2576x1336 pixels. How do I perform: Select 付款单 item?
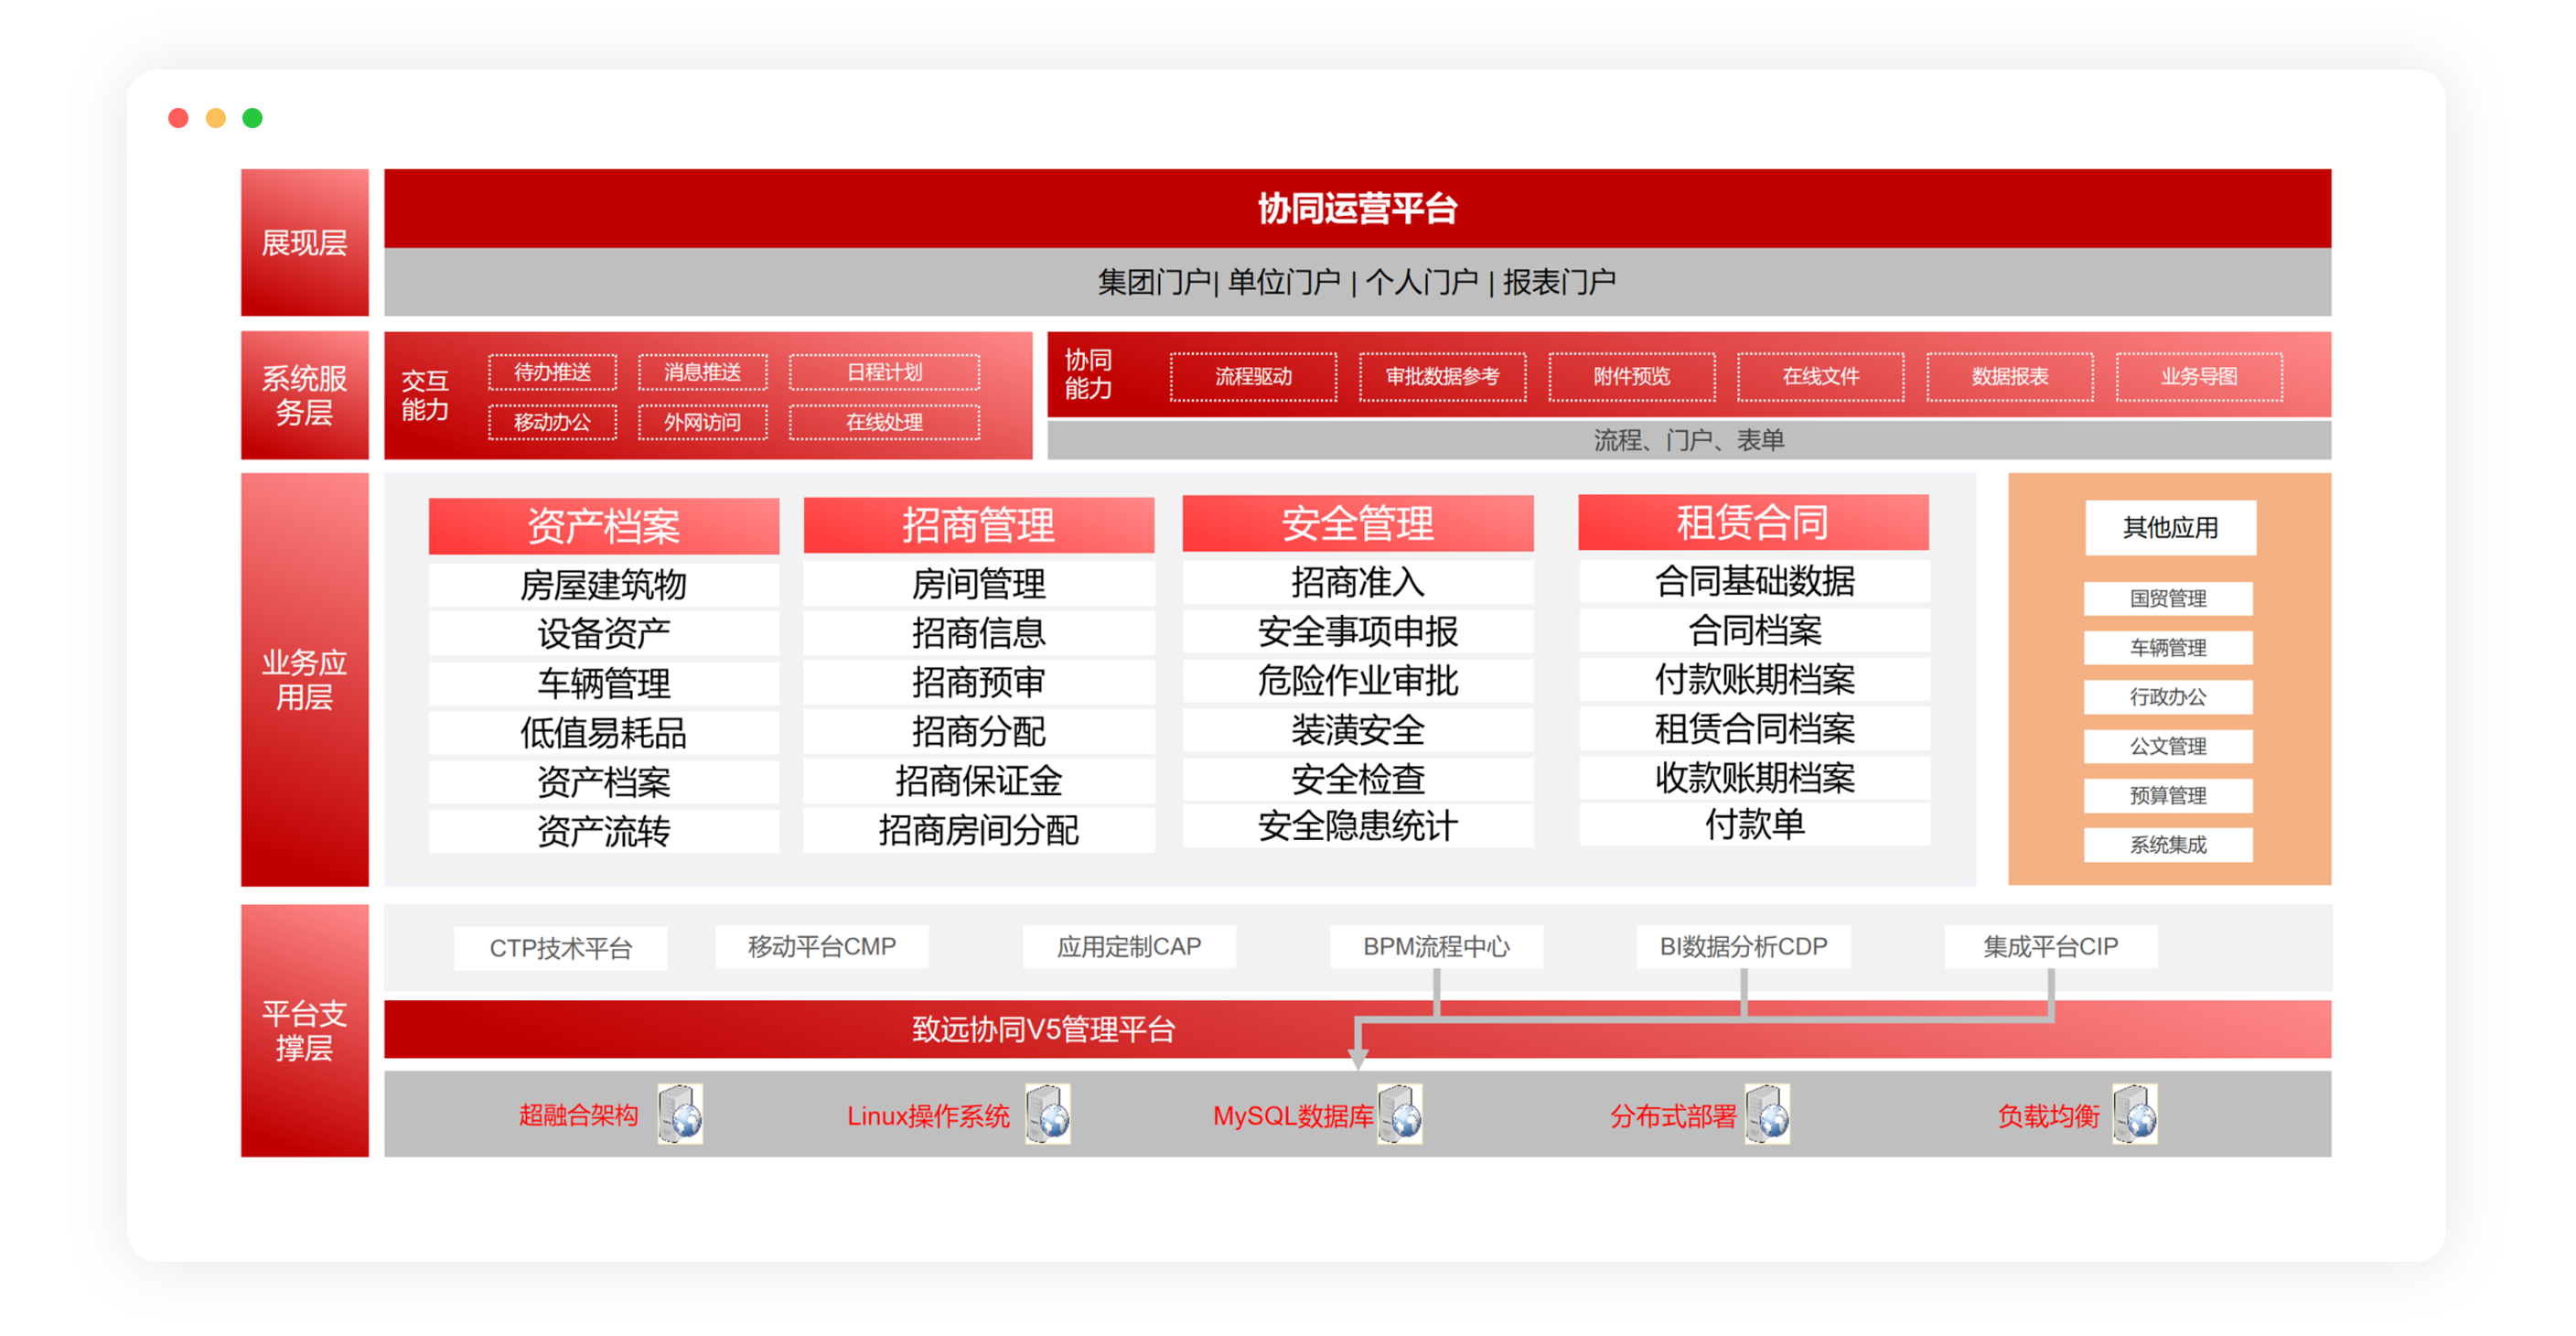point(1754,825)
